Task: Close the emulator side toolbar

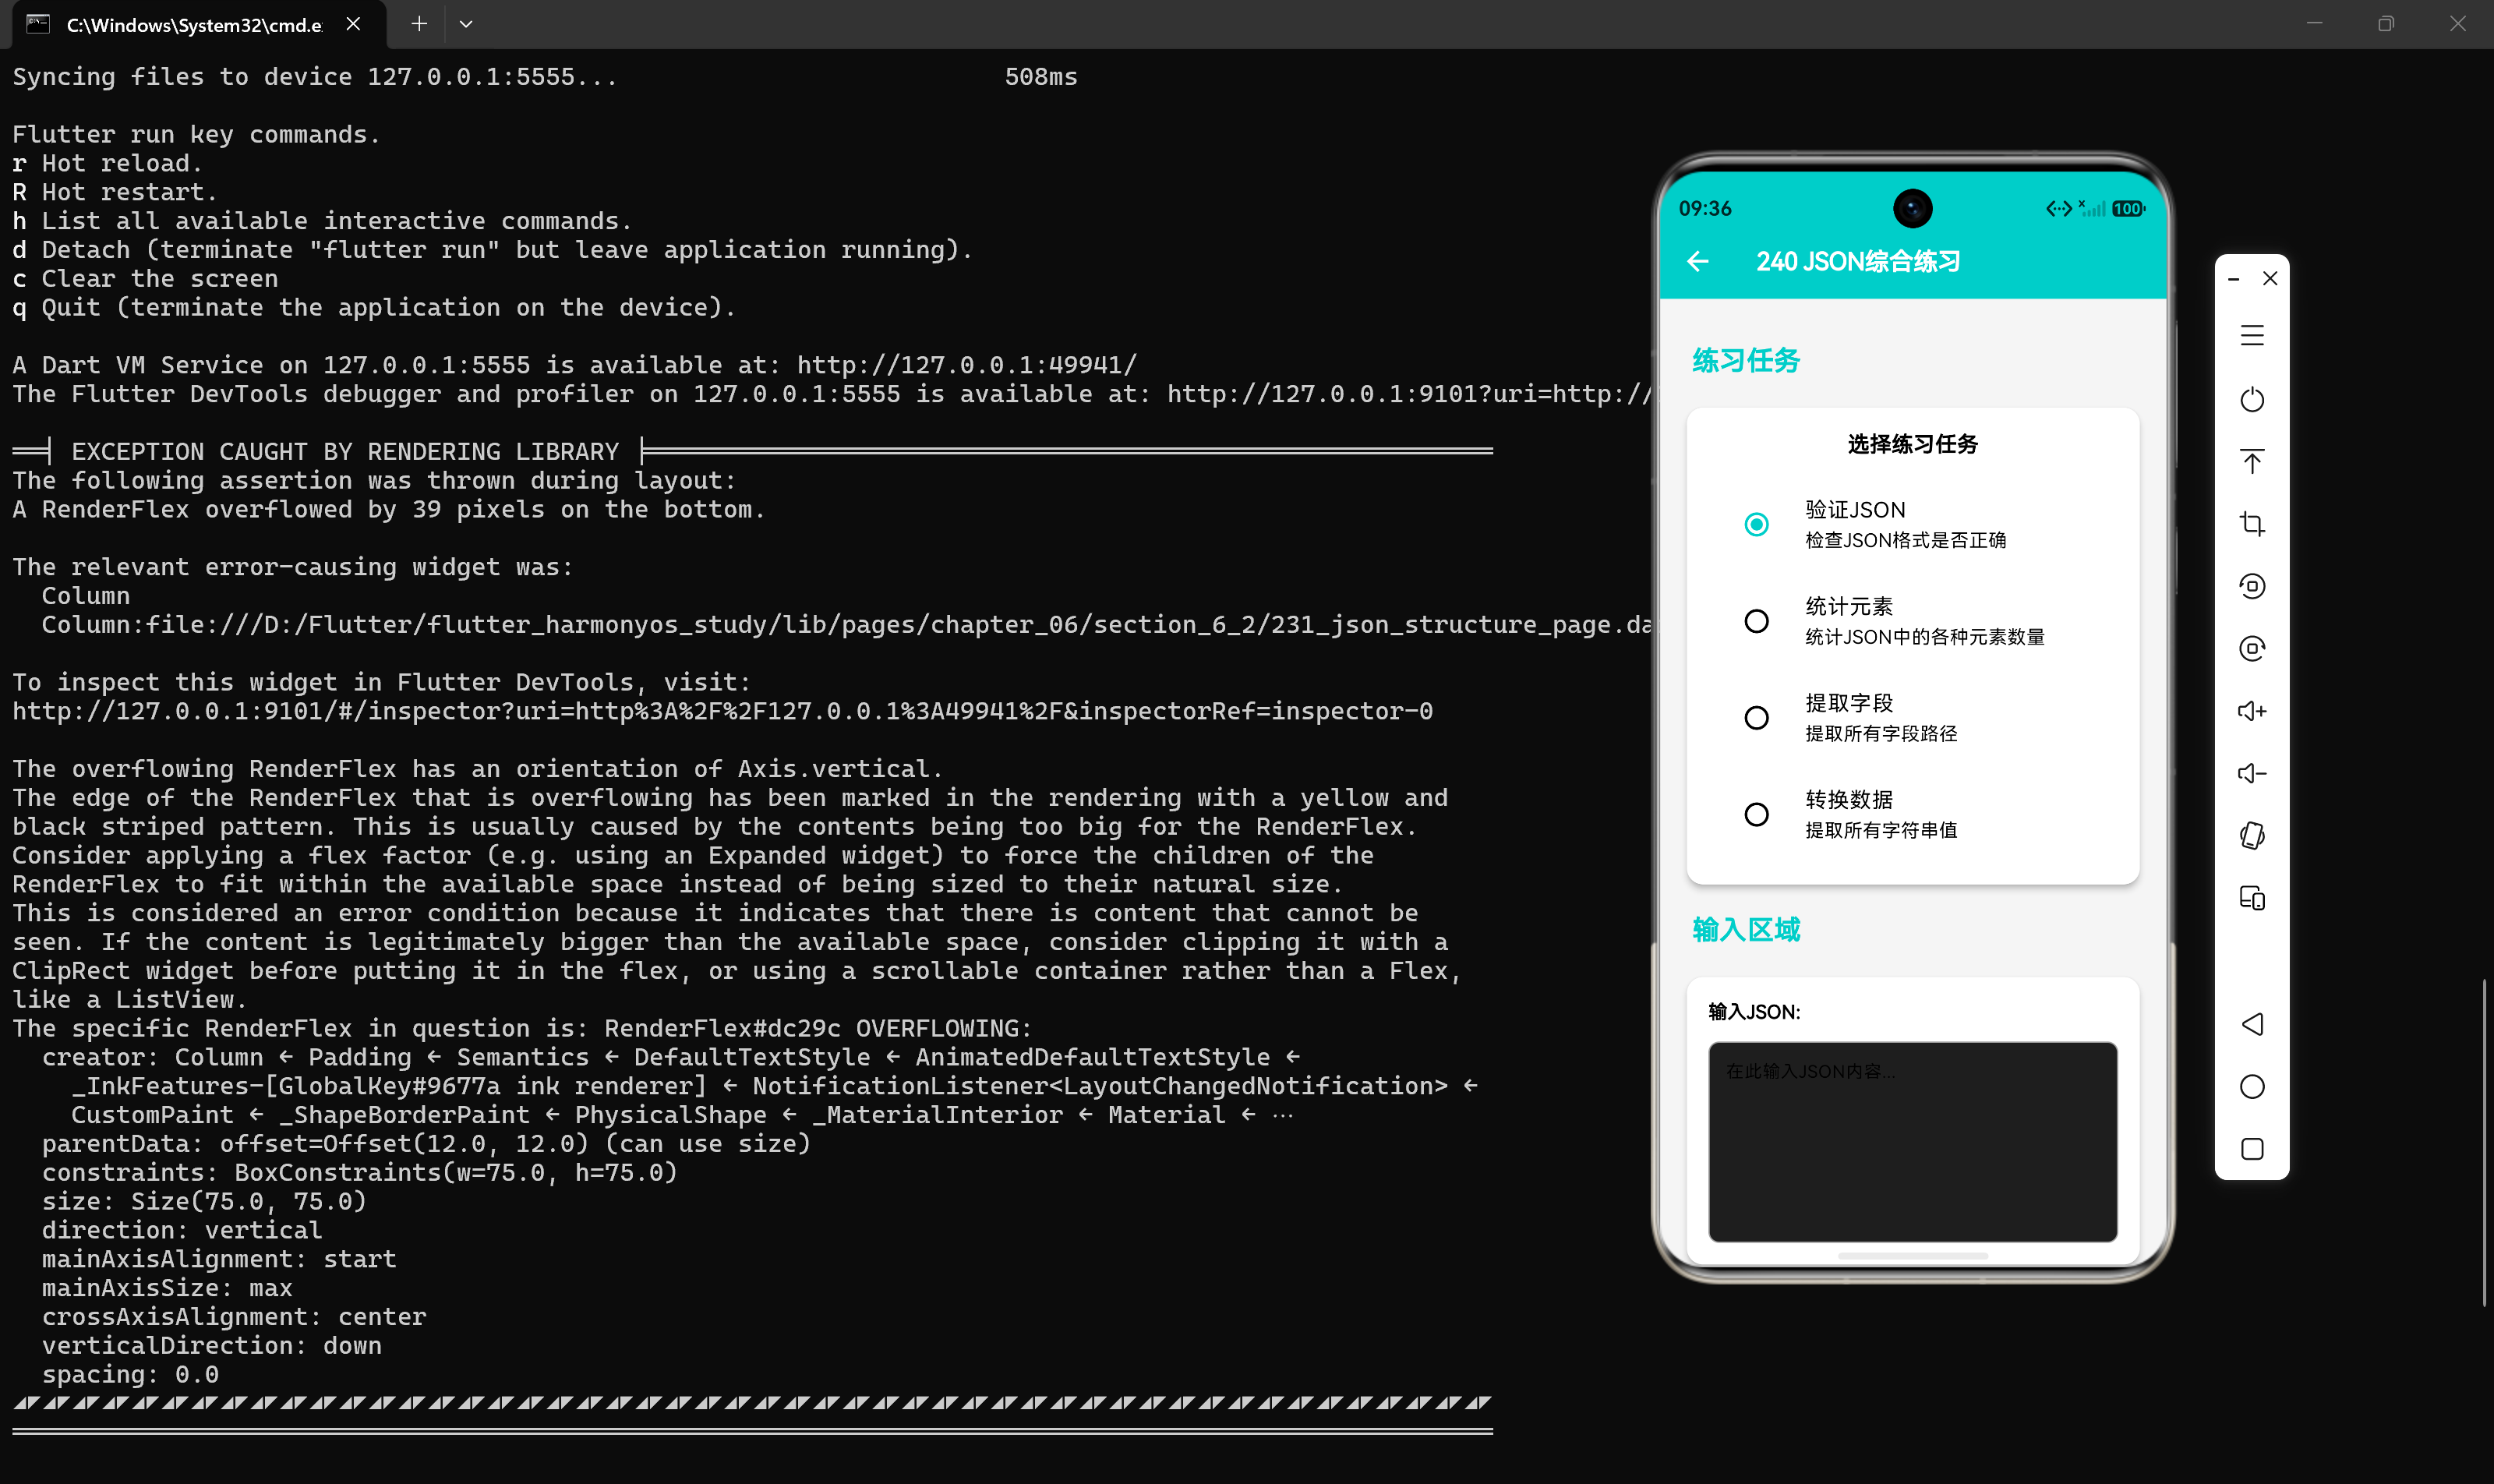Action: coord(2269,278)
